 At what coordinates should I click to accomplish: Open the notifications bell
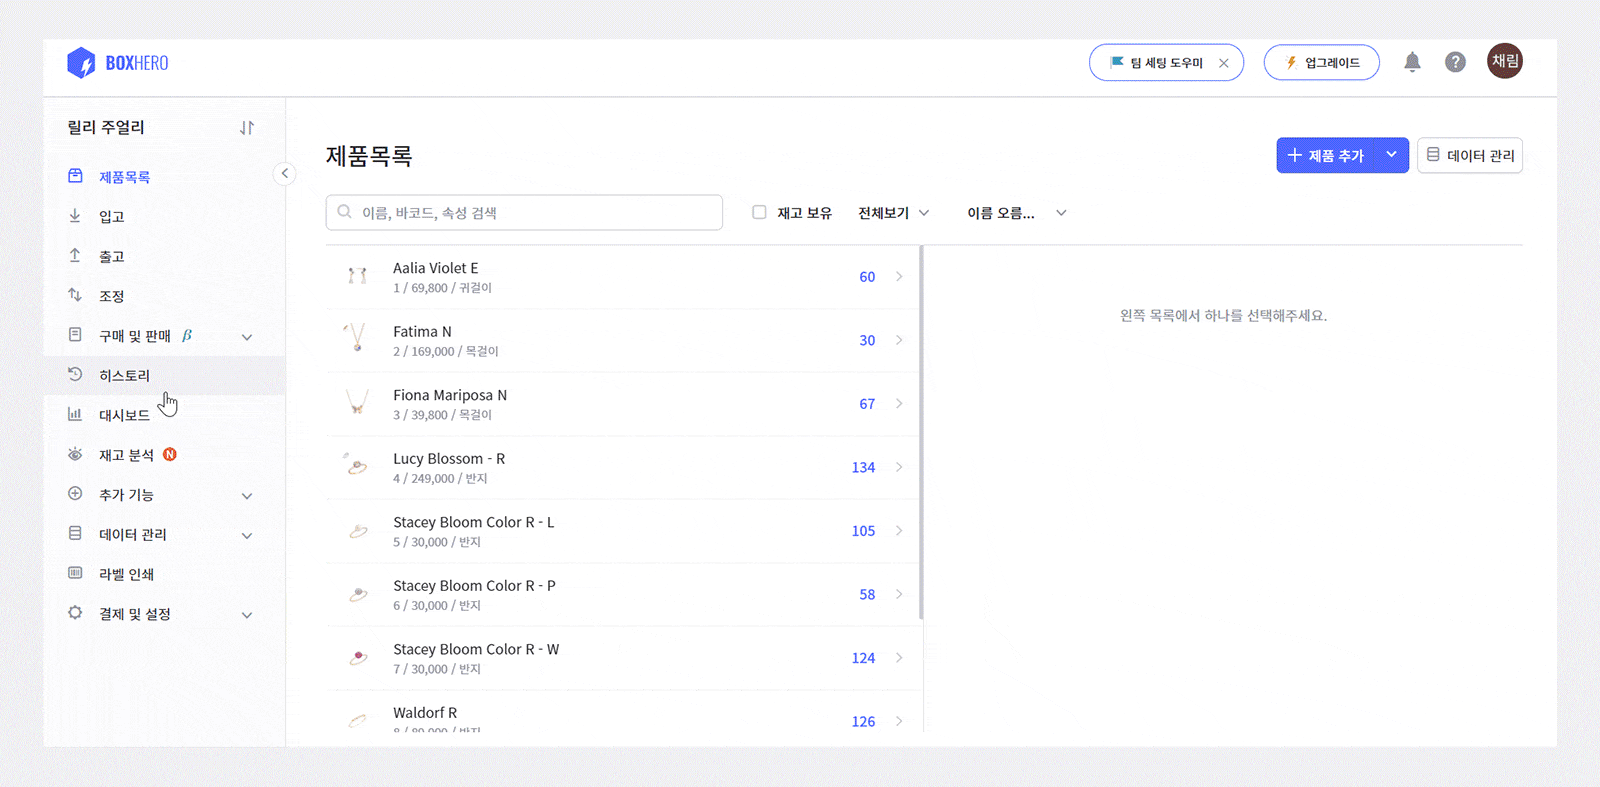[x=1412, y=62]
